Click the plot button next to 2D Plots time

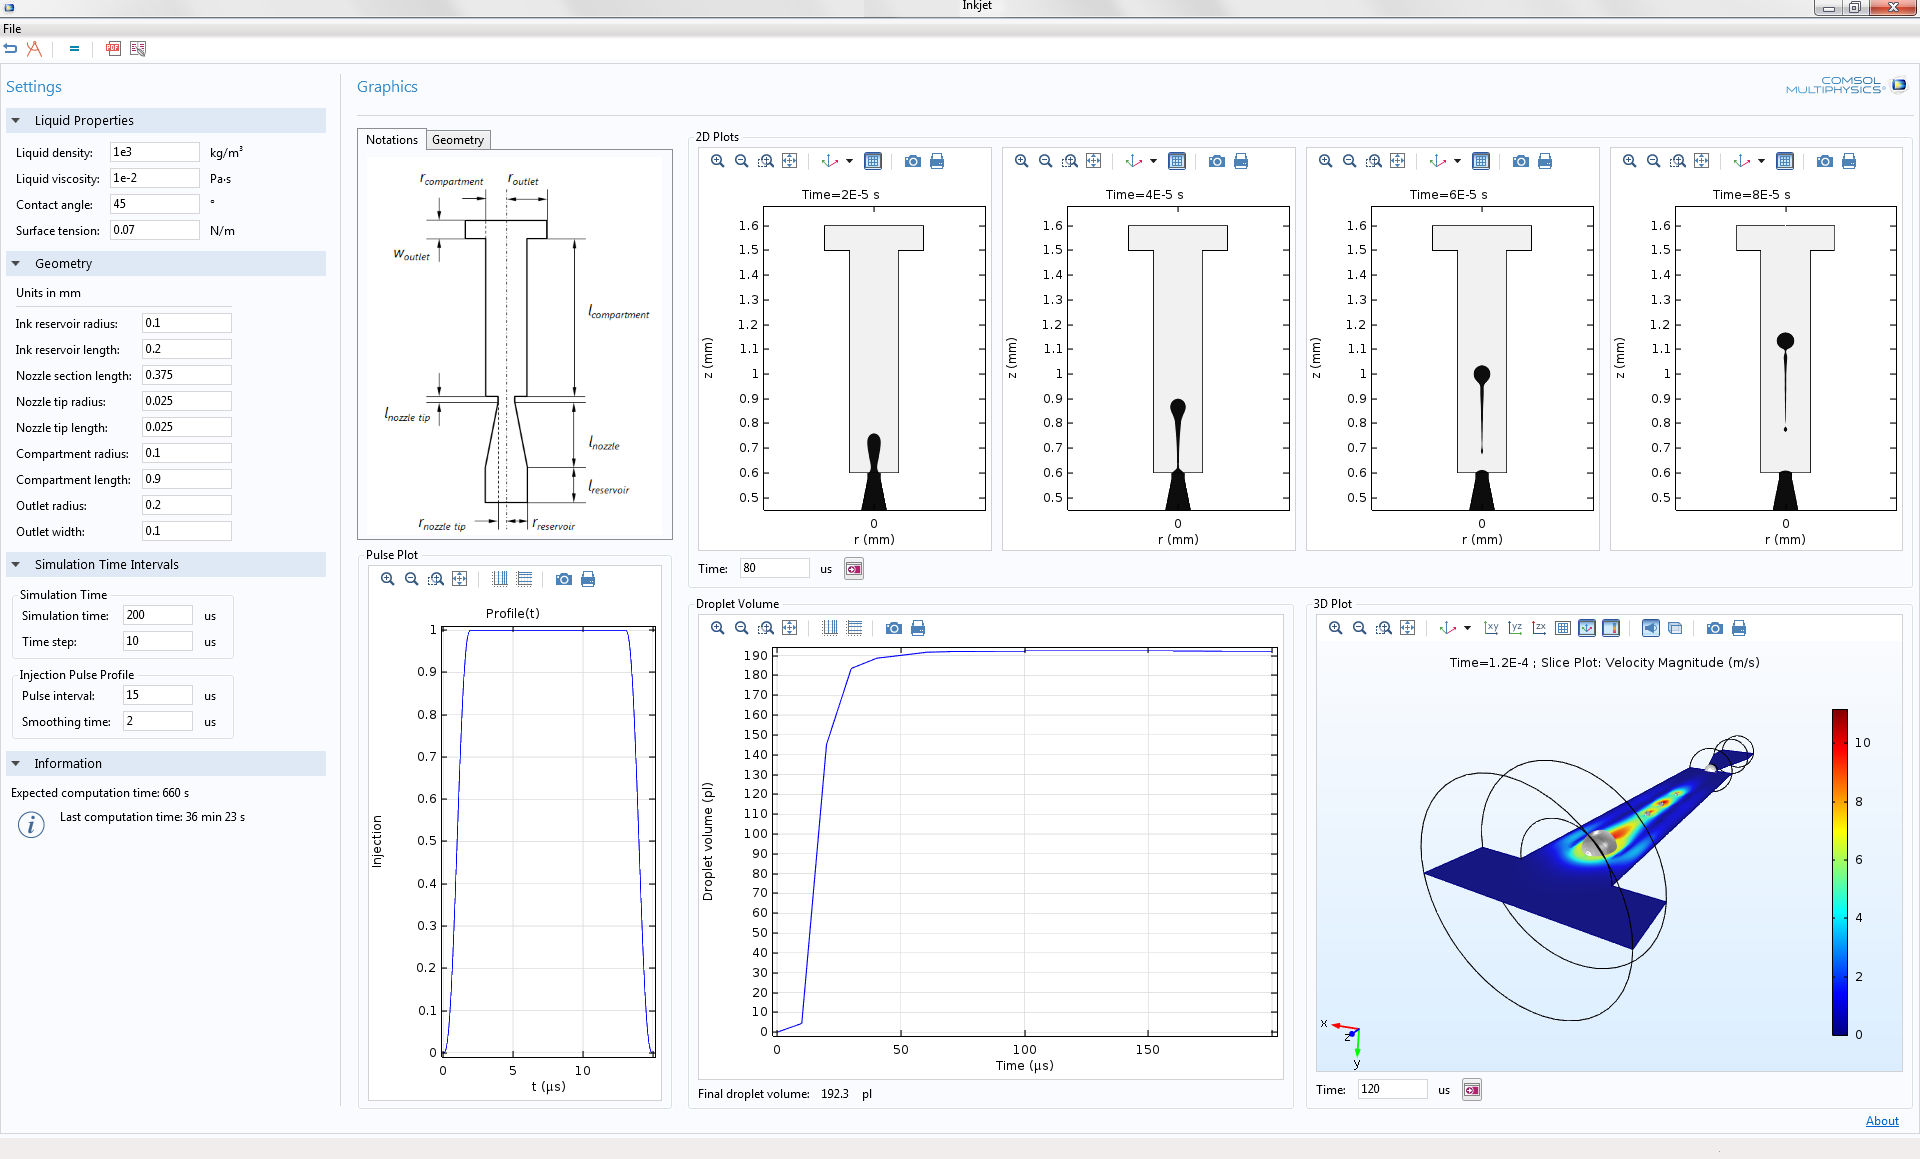(x=854, y=569)
